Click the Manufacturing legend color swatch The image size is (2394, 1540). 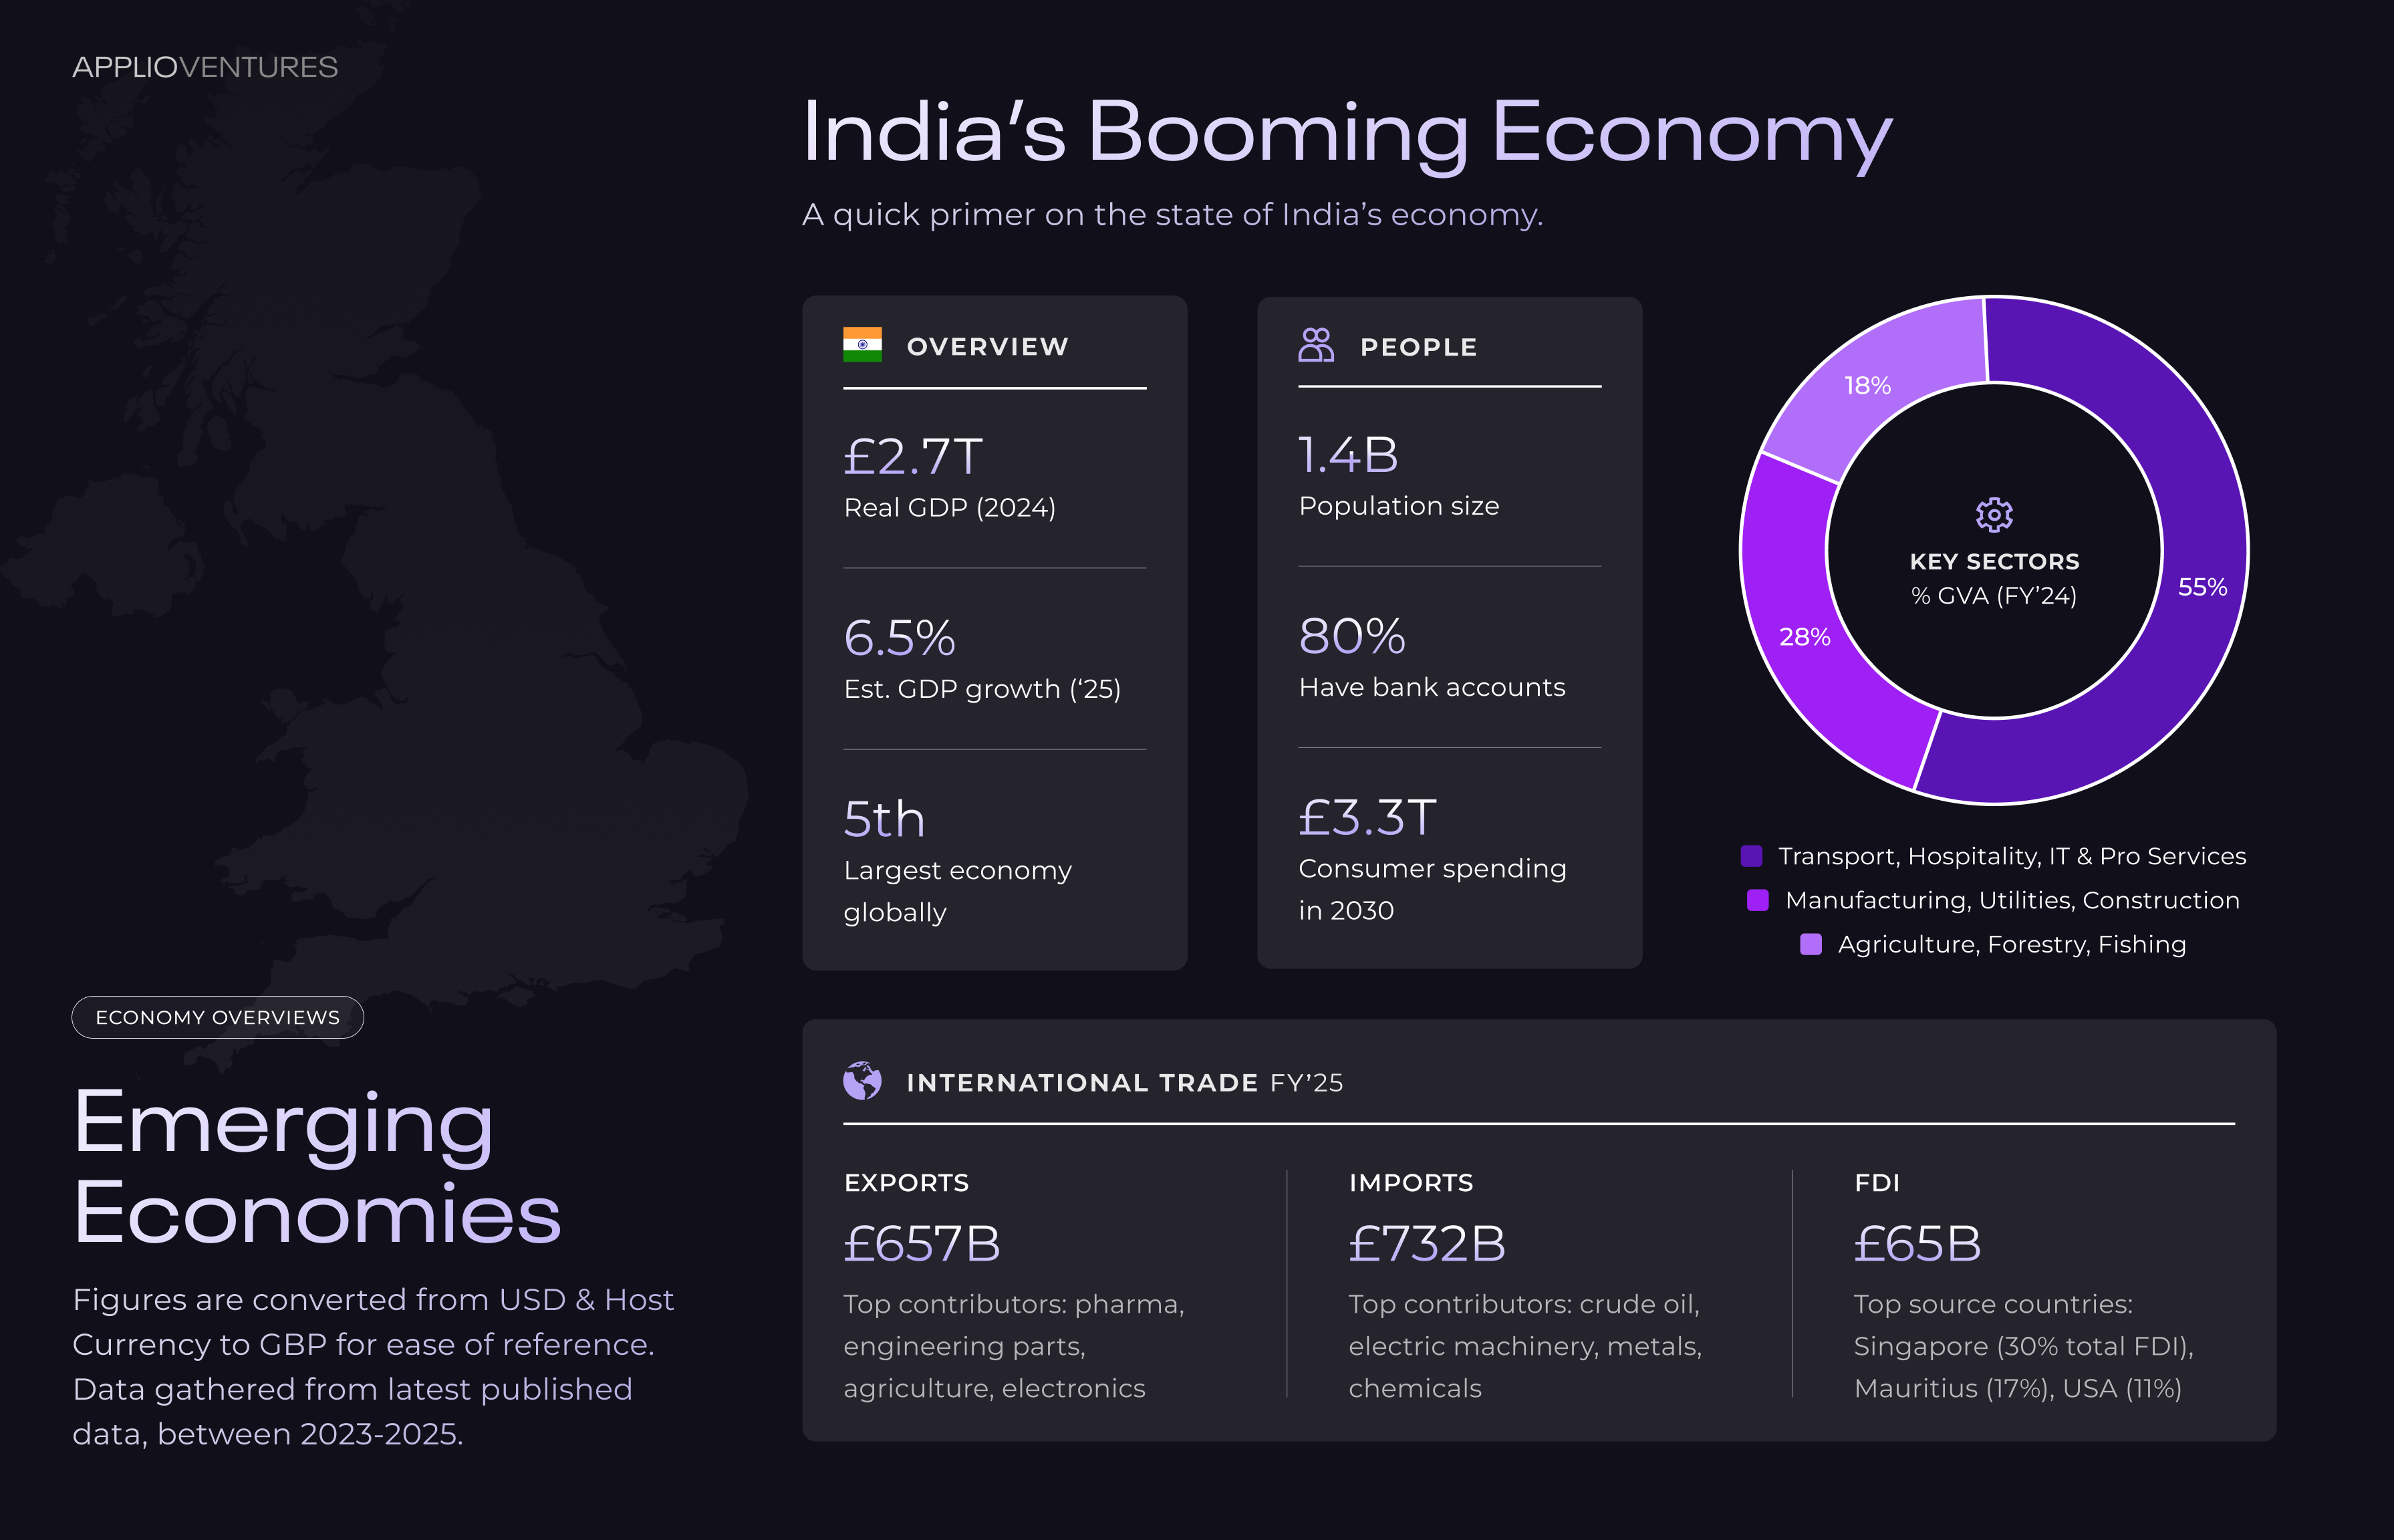(x=1757, y=900)
